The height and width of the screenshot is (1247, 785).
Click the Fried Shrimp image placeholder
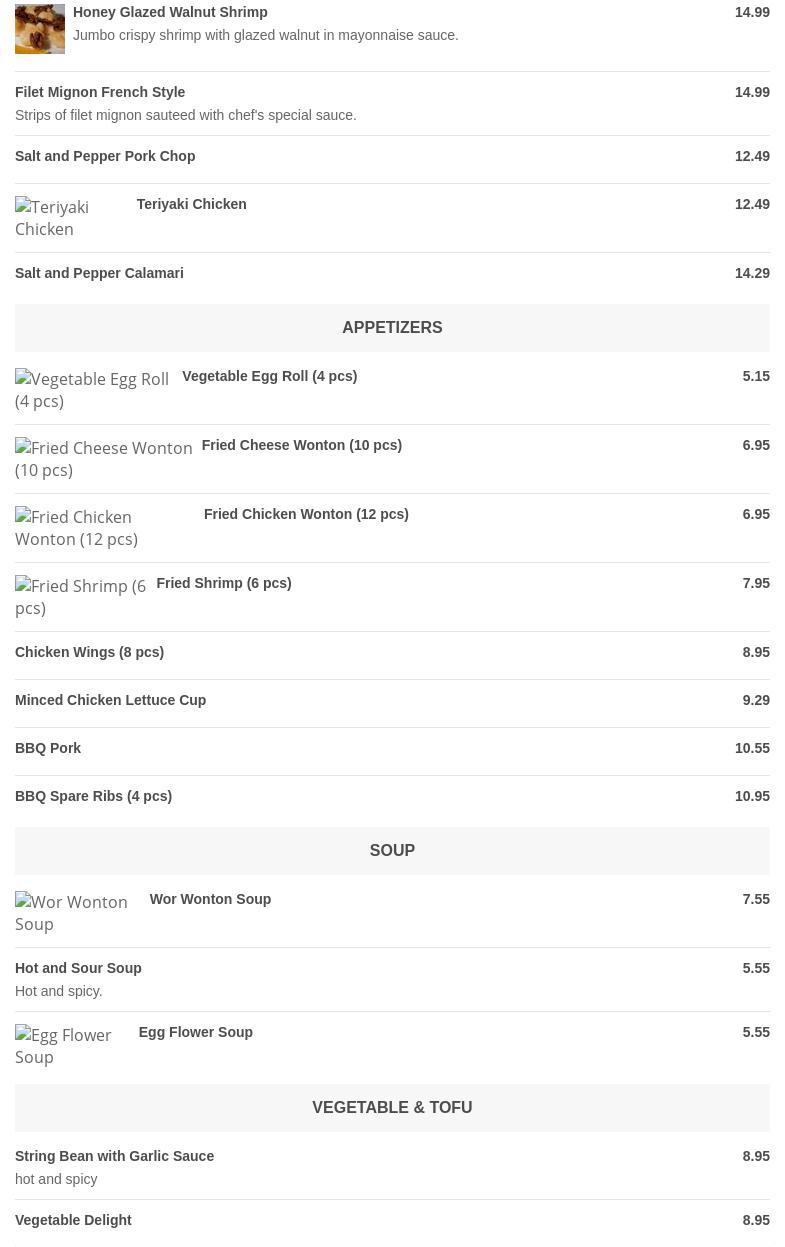point(80,597)
